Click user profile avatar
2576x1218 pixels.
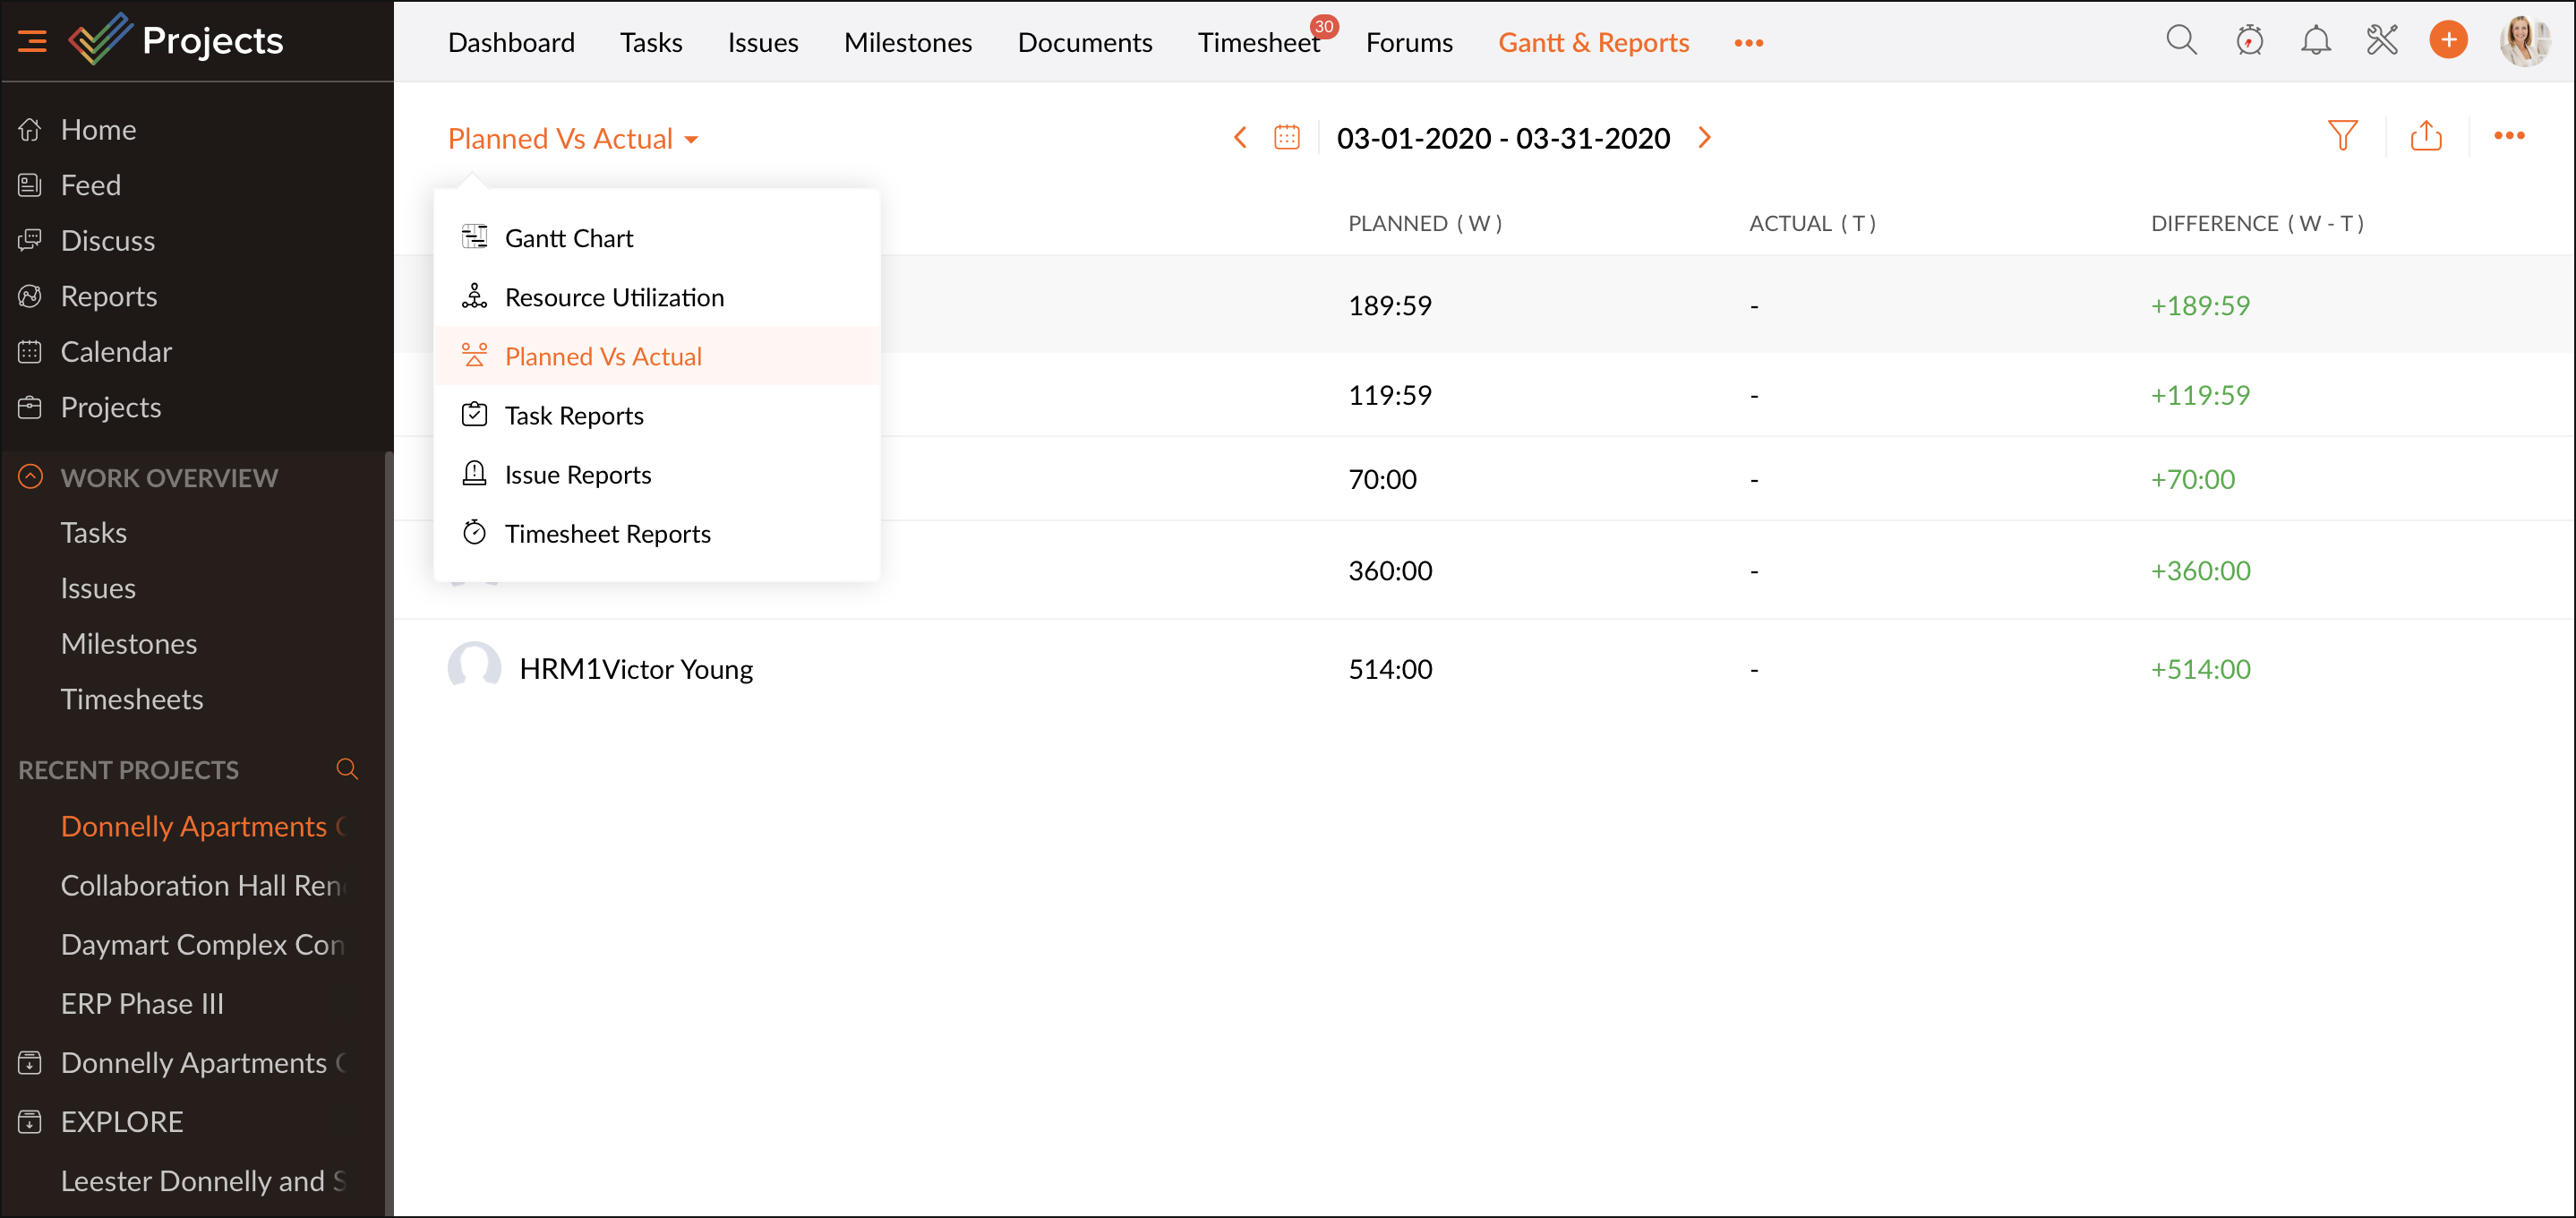click(2523, 41)
